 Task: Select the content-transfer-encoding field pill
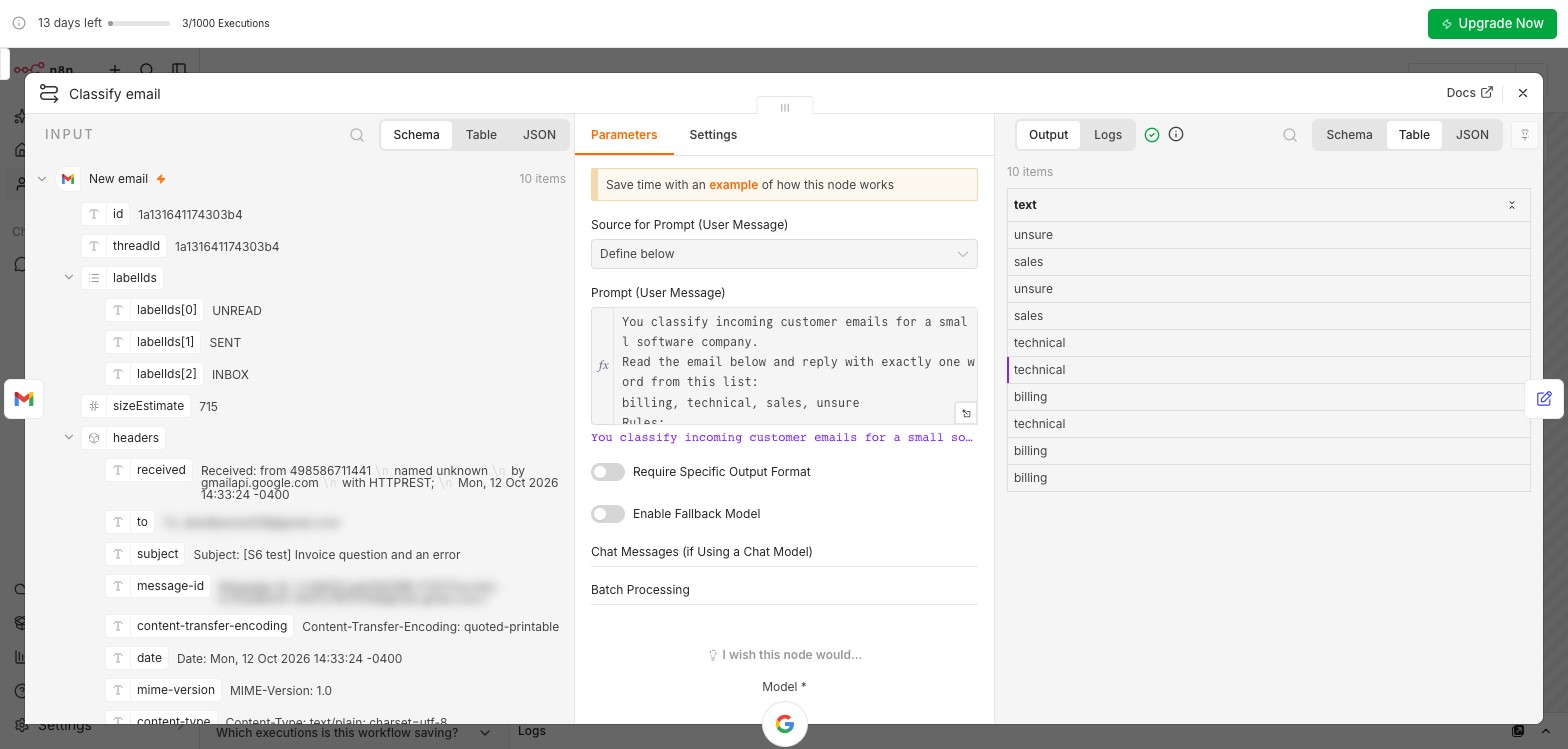pos(200,626)
